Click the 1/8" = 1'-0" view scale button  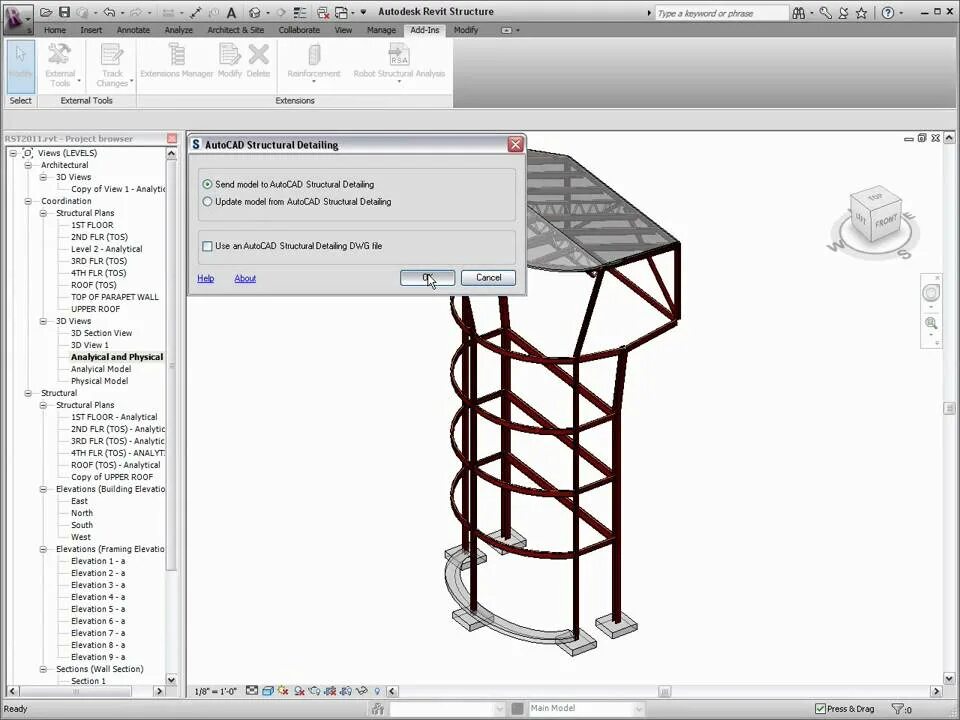click(x=216, y=691)
